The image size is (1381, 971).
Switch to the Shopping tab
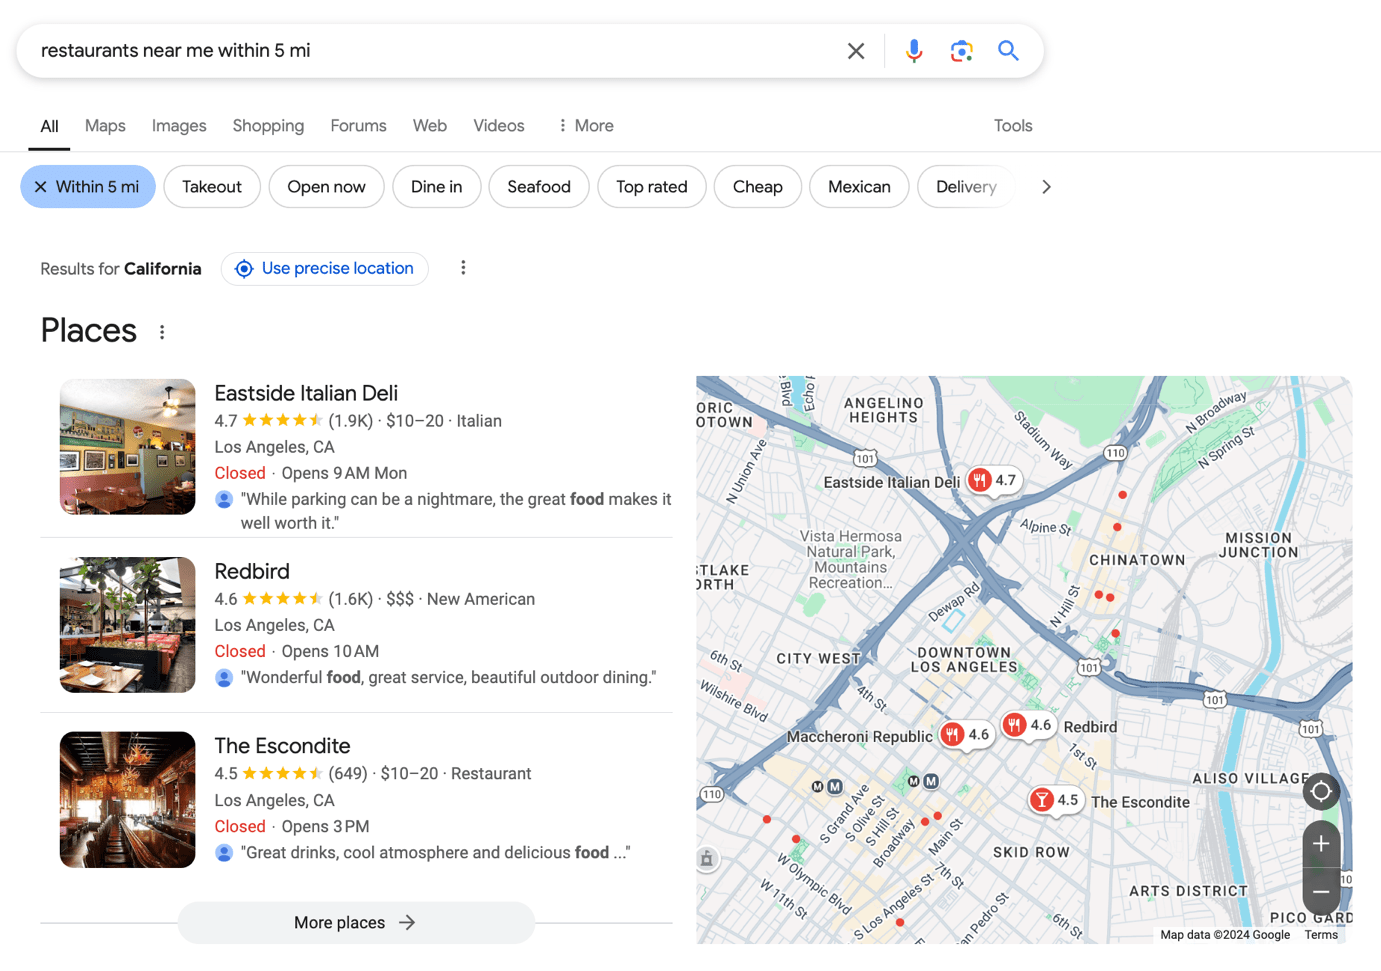point(268,126)
